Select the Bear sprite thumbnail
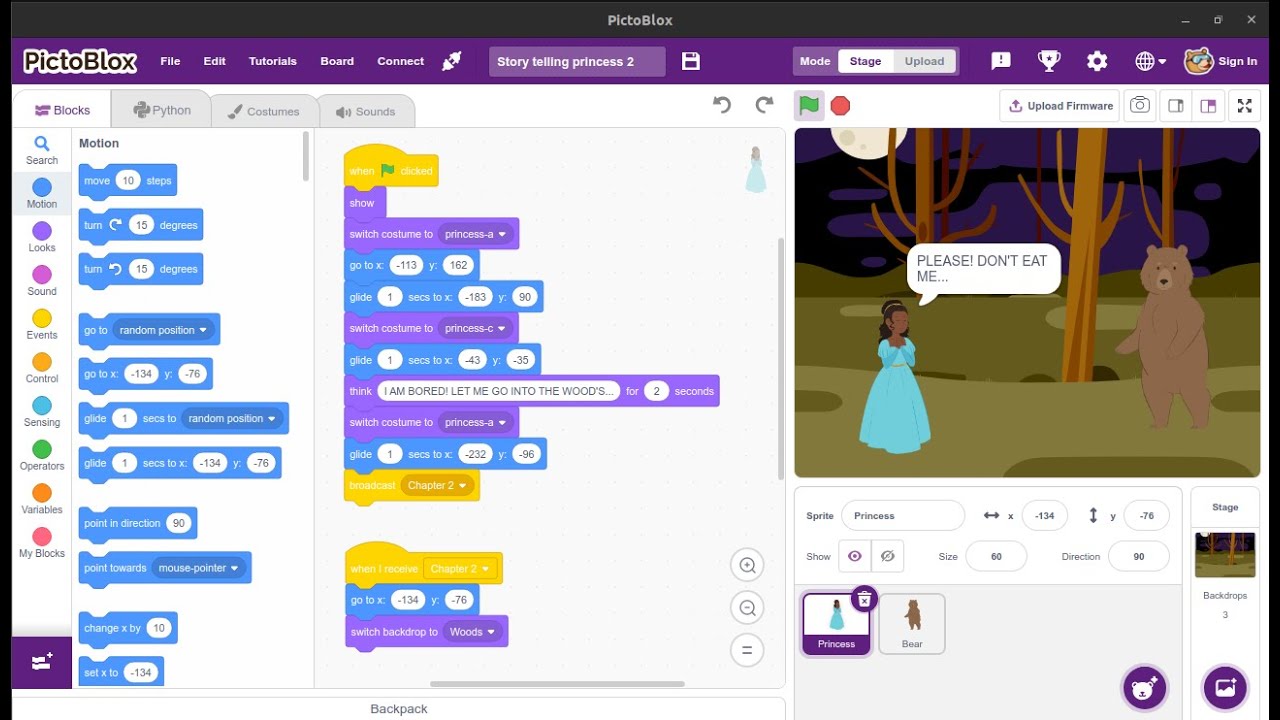 [912, 623]
